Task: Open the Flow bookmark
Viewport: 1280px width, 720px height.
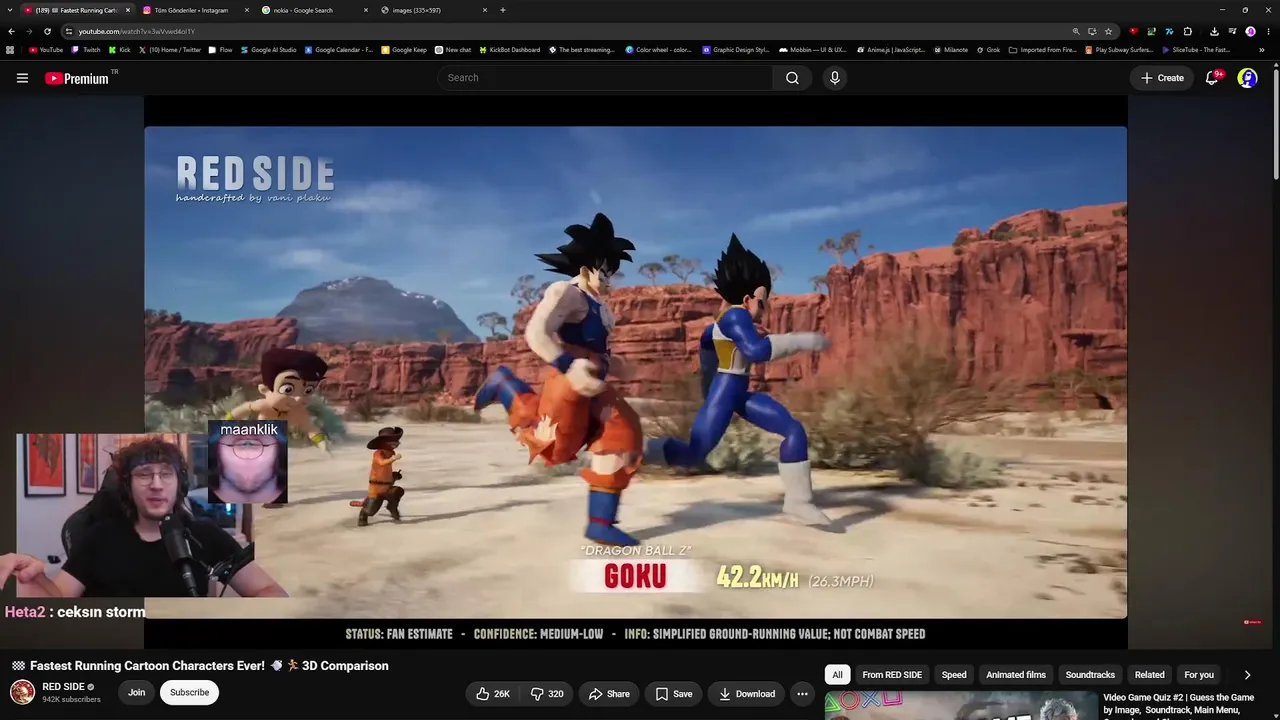Action: pos(221,50)
